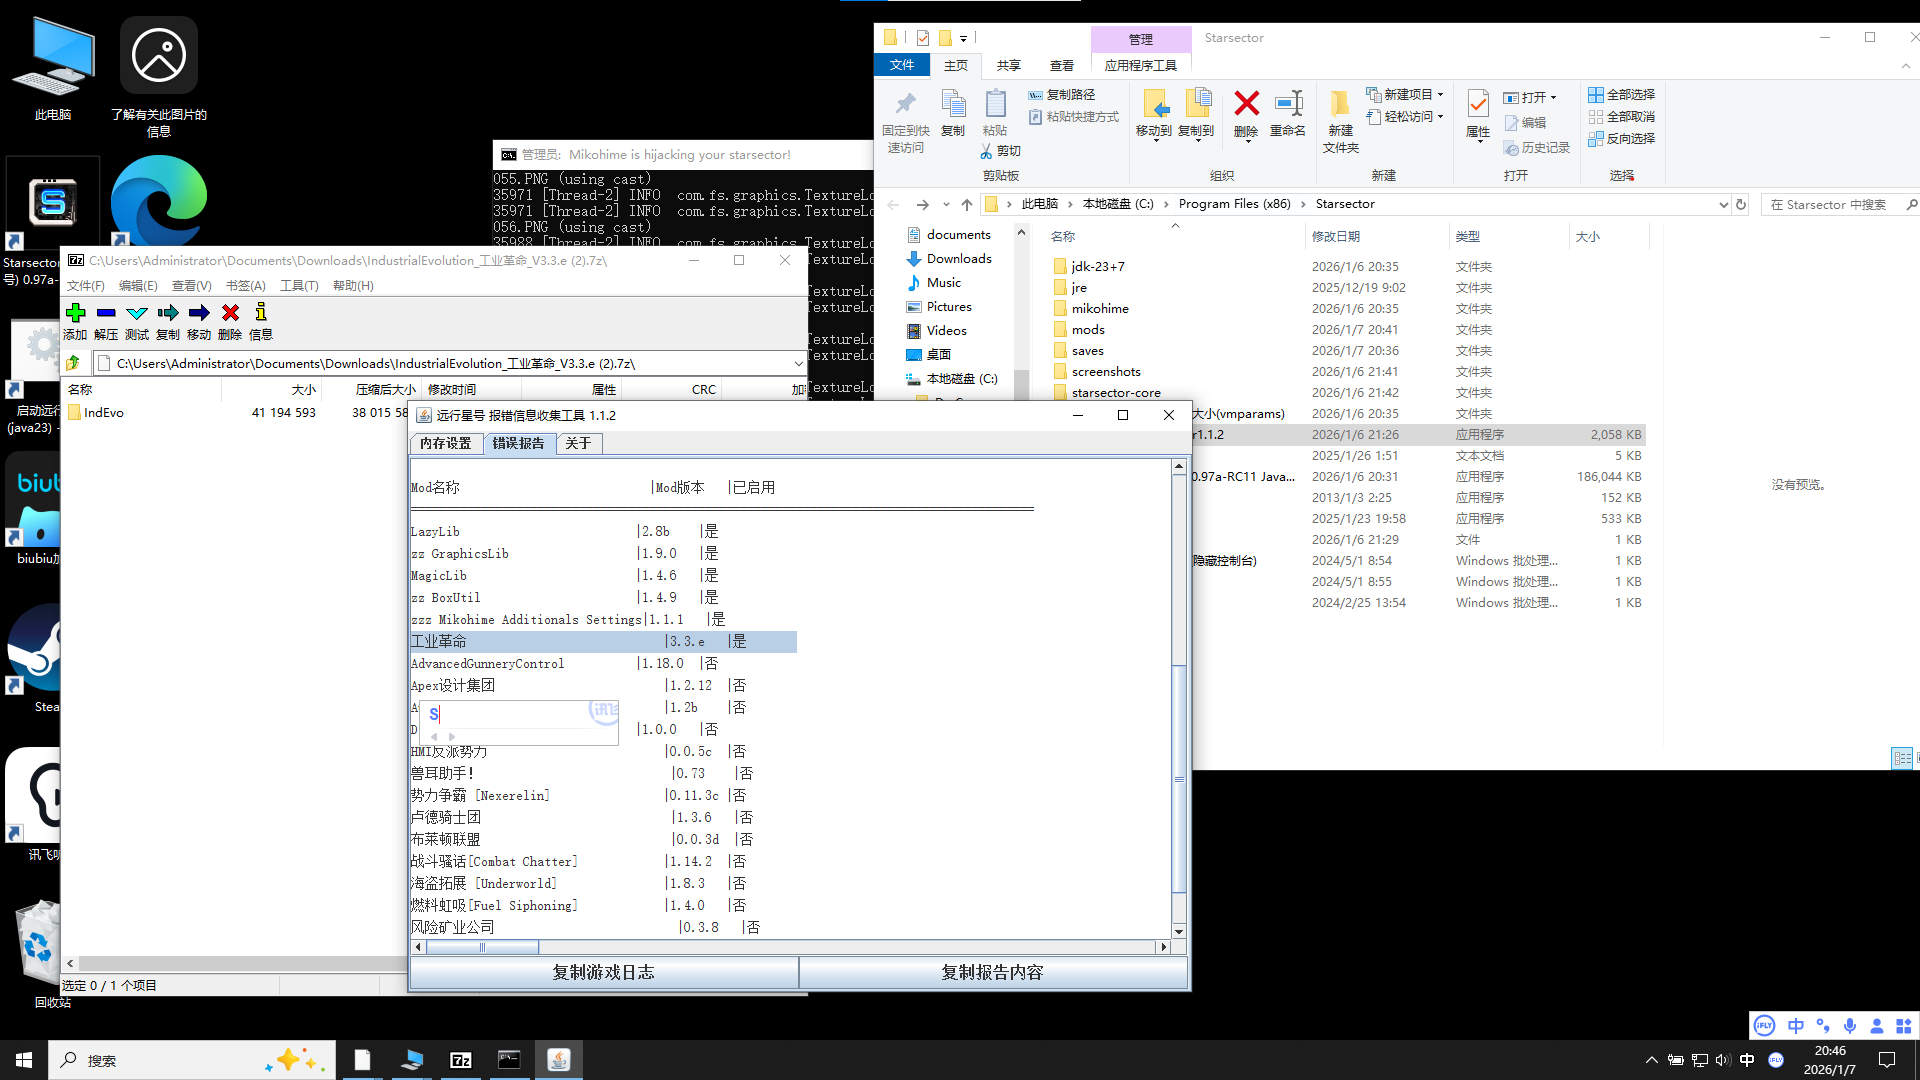Image resolution: width=1920 pixels, height=1080 pixels.
Task: Click the 7-Zip Info (信息) icon
Action: pos(261,313)
